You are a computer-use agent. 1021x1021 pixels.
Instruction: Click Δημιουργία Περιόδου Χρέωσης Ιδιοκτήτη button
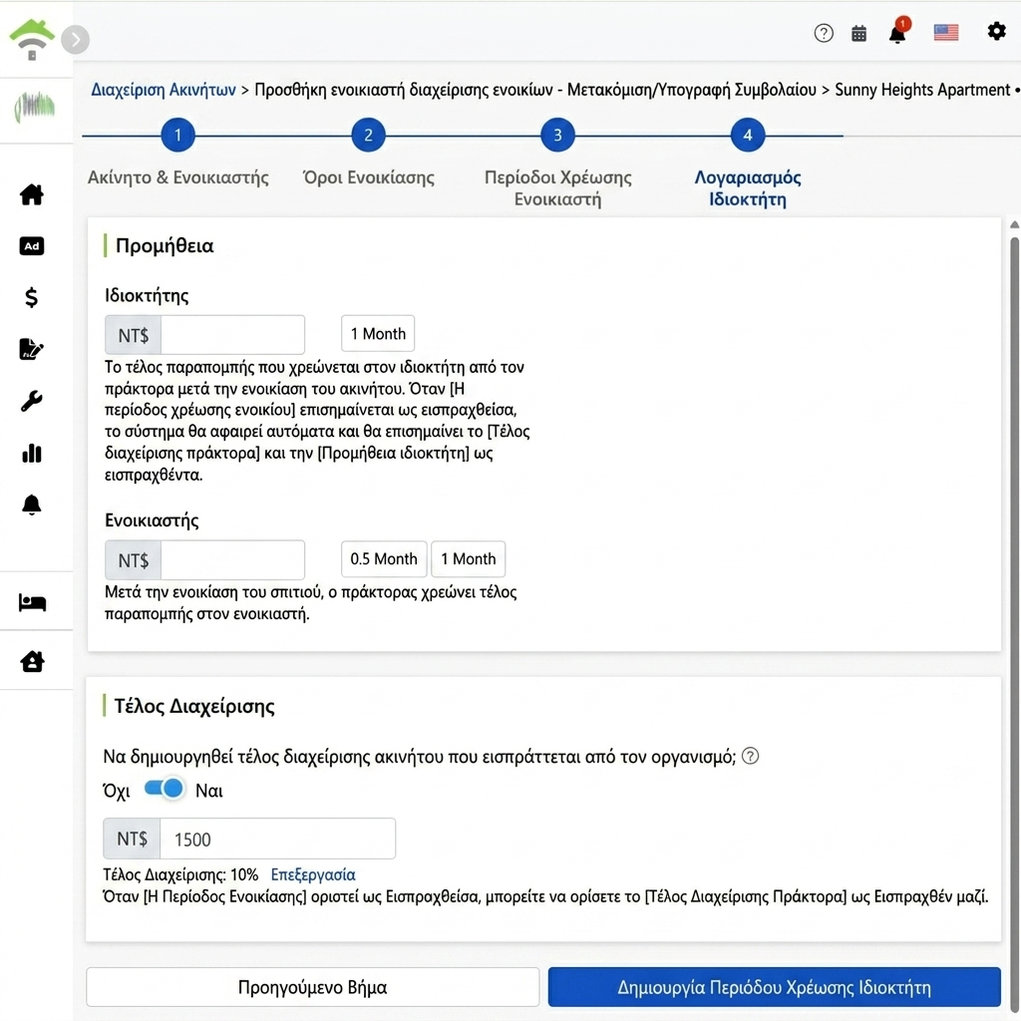click(x=774, y=987)
